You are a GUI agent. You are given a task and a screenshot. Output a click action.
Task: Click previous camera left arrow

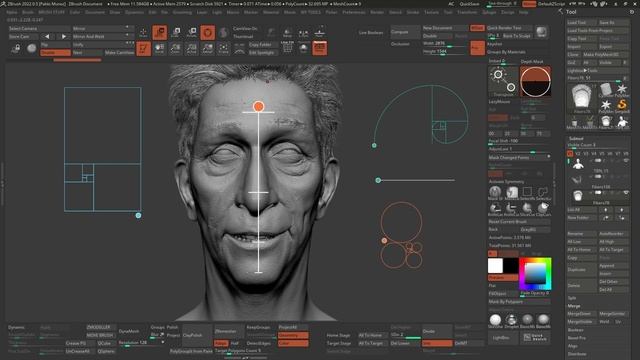point(47,36)
